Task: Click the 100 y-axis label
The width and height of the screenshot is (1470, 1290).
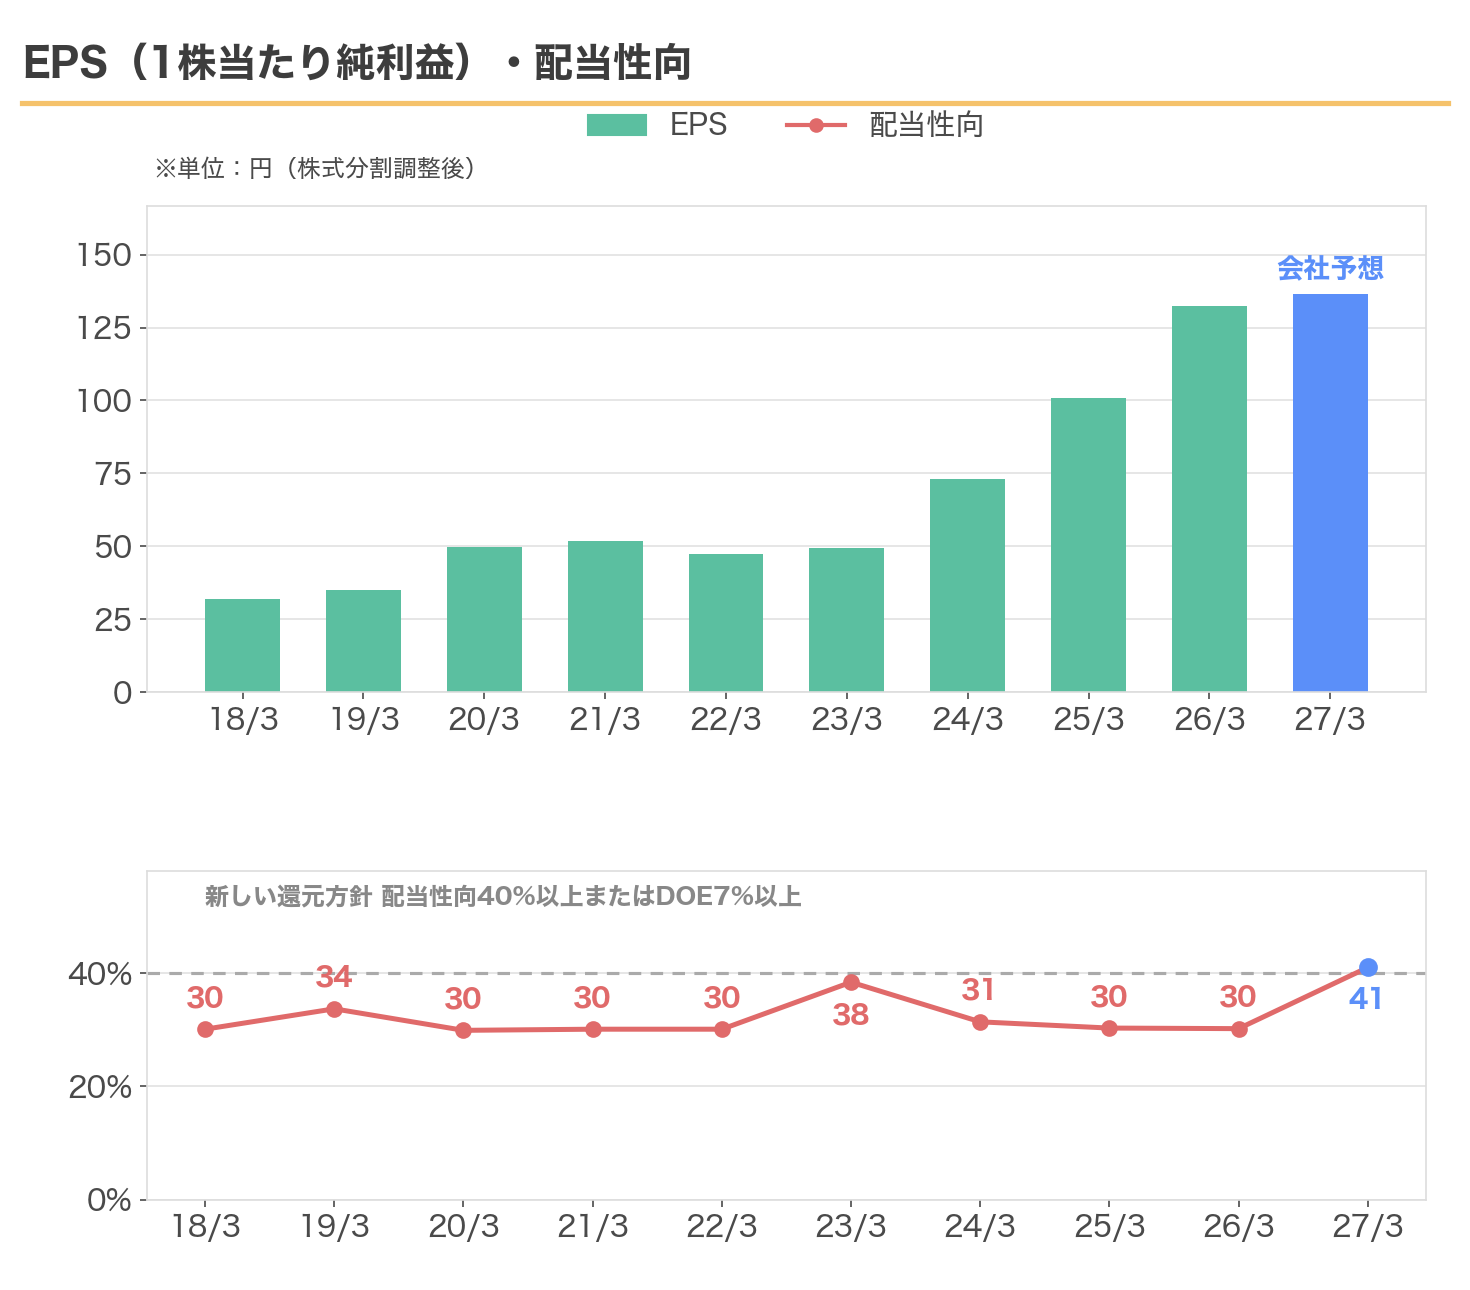Action: point(104,401)
